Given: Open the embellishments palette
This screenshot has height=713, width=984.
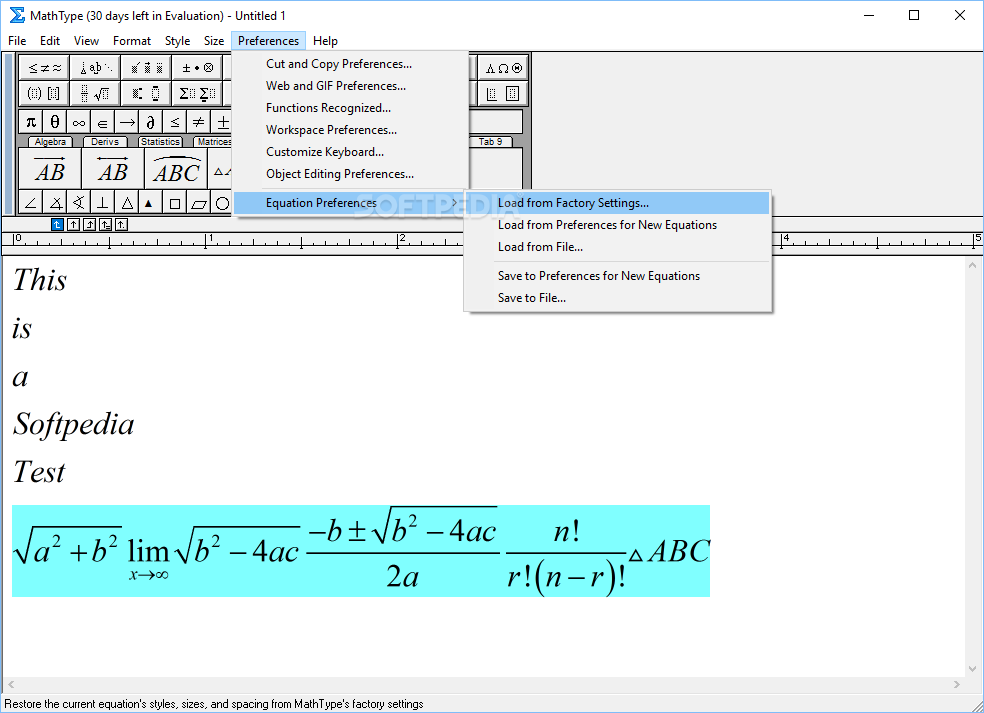Looking at the screenshot, I should (x=146, y=68).
